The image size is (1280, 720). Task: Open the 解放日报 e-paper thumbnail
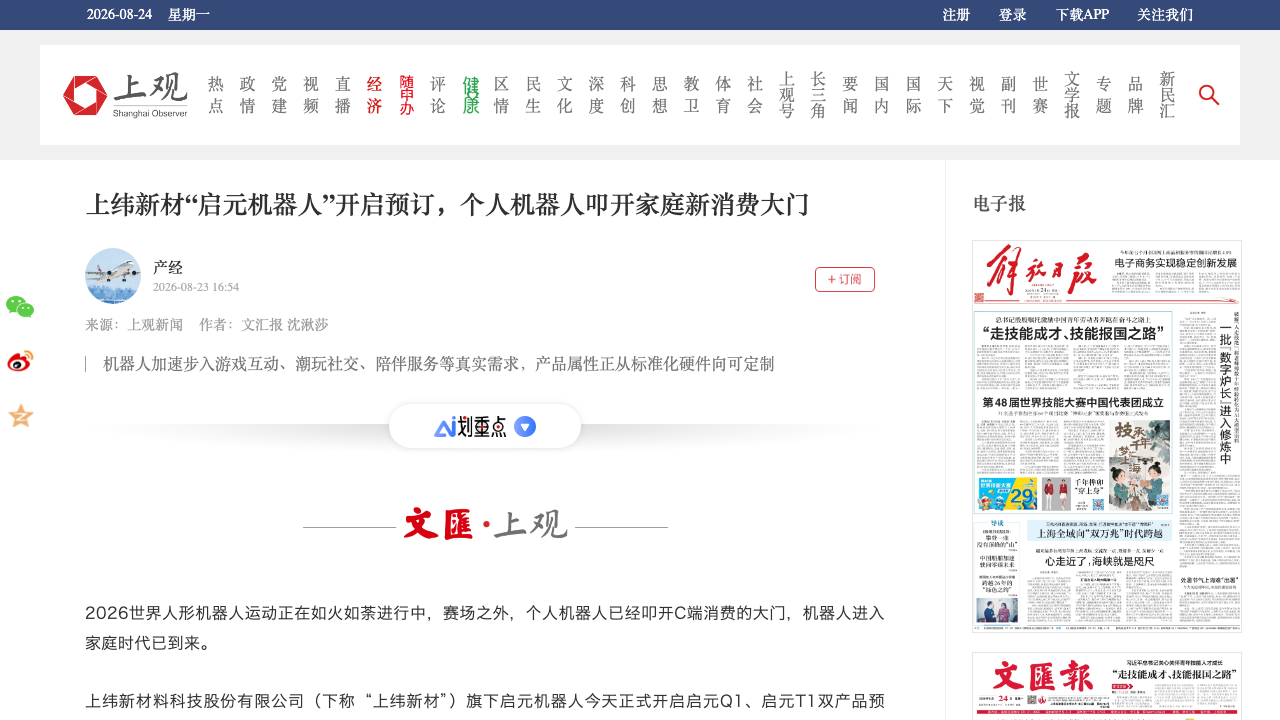(x=1107, y=436)
